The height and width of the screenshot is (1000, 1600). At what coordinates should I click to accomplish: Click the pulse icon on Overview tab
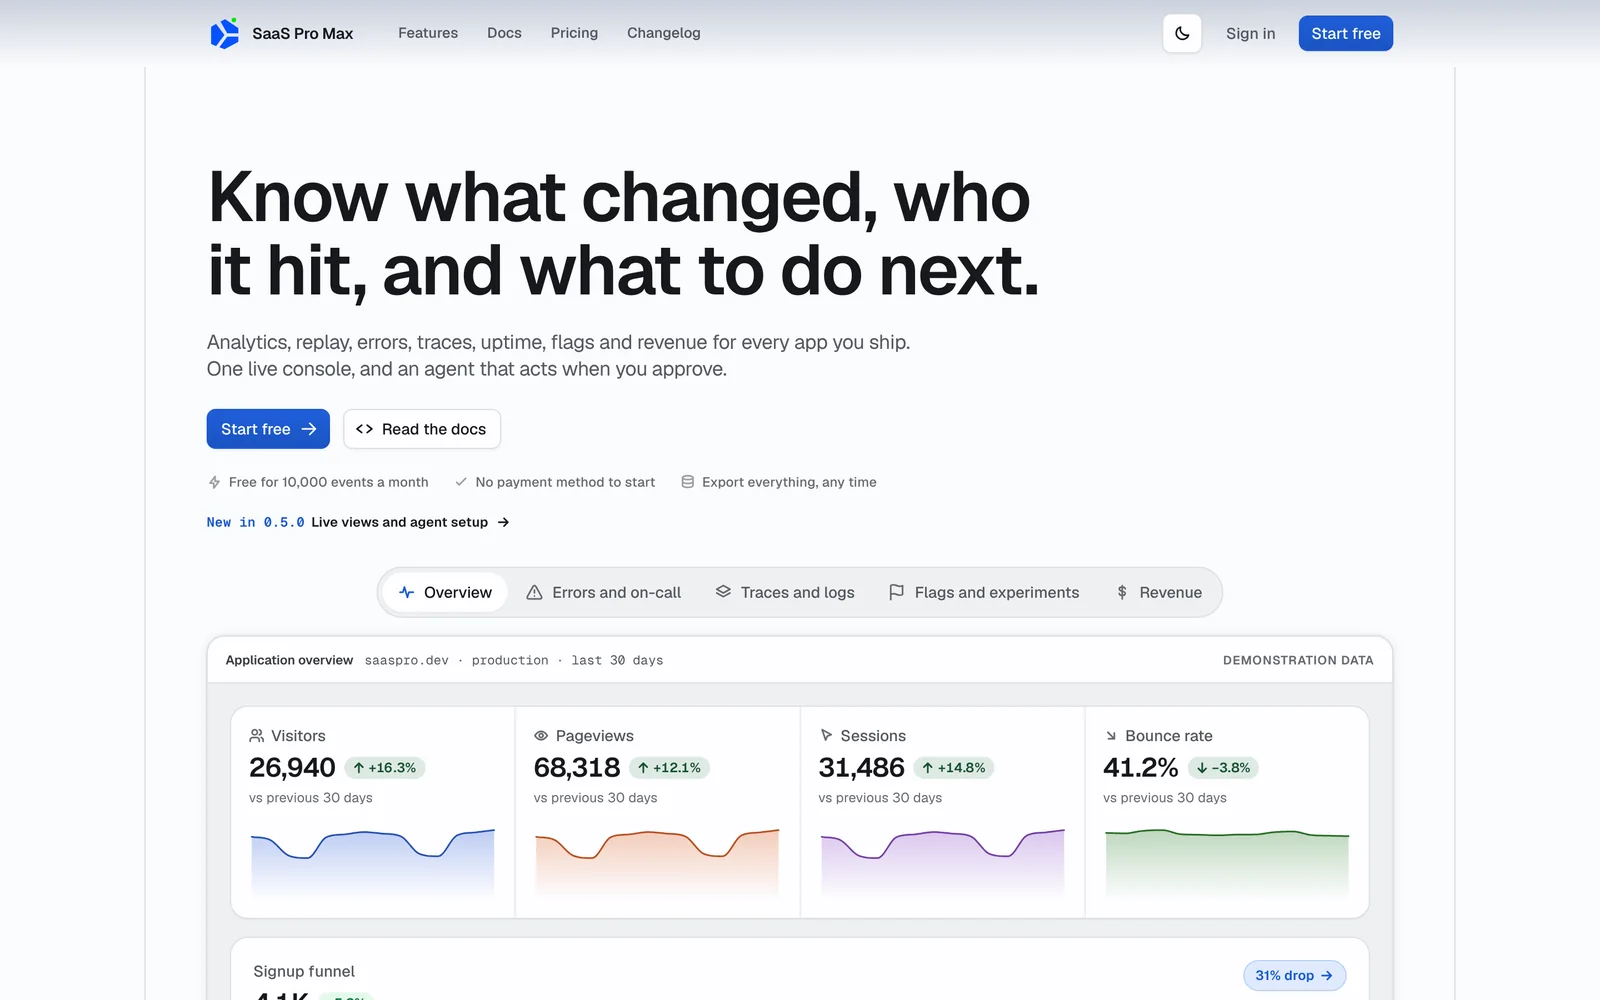pyautogui.click(x=406, y=592)
